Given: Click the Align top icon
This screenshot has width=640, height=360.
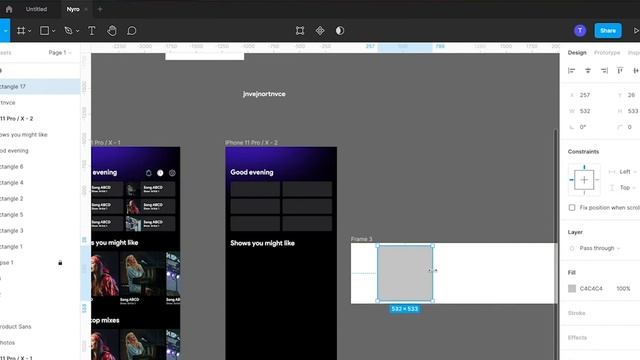Looking at the screenshot, I should pyautogui.click(x=620, y=71).
